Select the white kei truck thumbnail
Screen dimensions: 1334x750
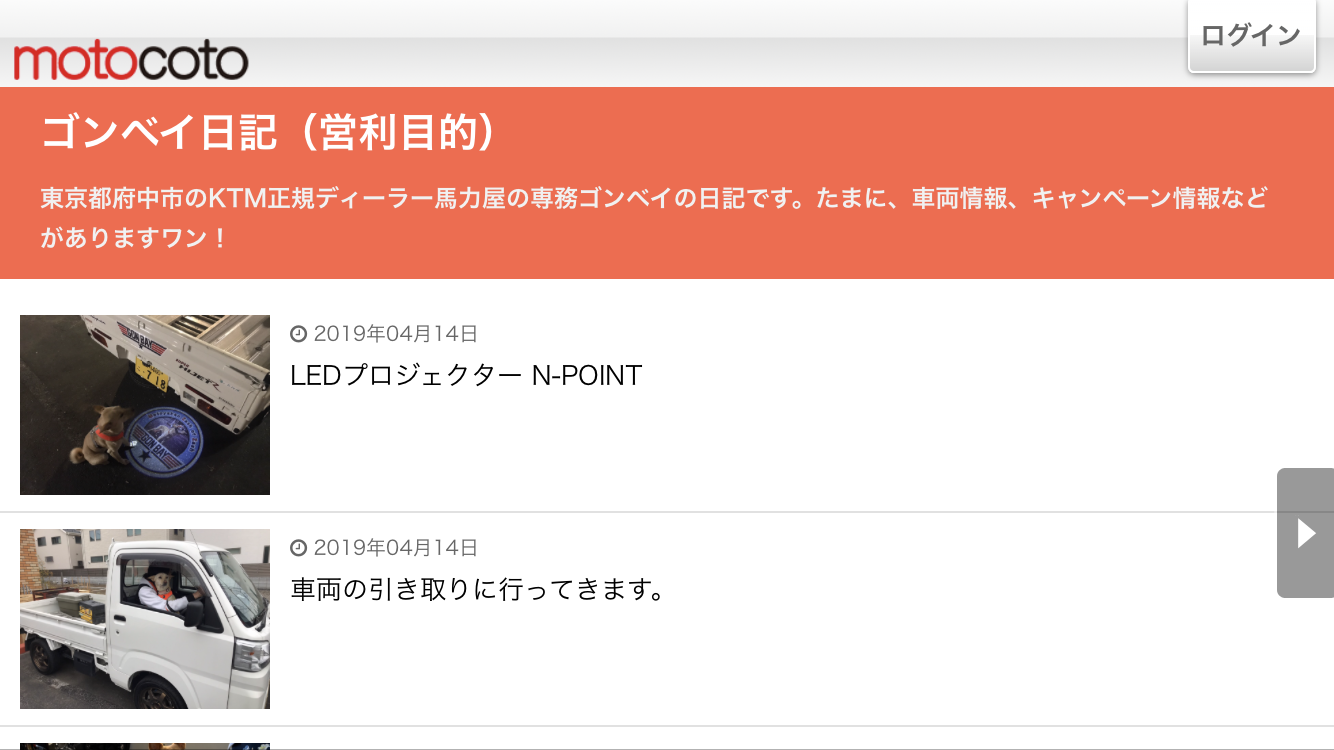(145, 619)
